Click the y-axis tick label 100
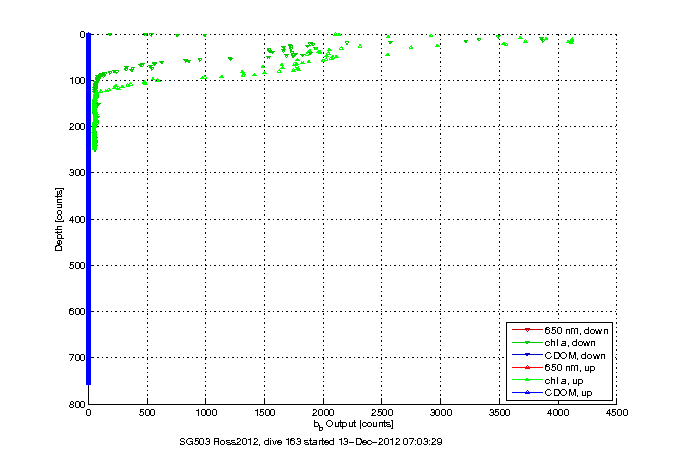This screenshot has height=454, width=681. tap(77, 81)
